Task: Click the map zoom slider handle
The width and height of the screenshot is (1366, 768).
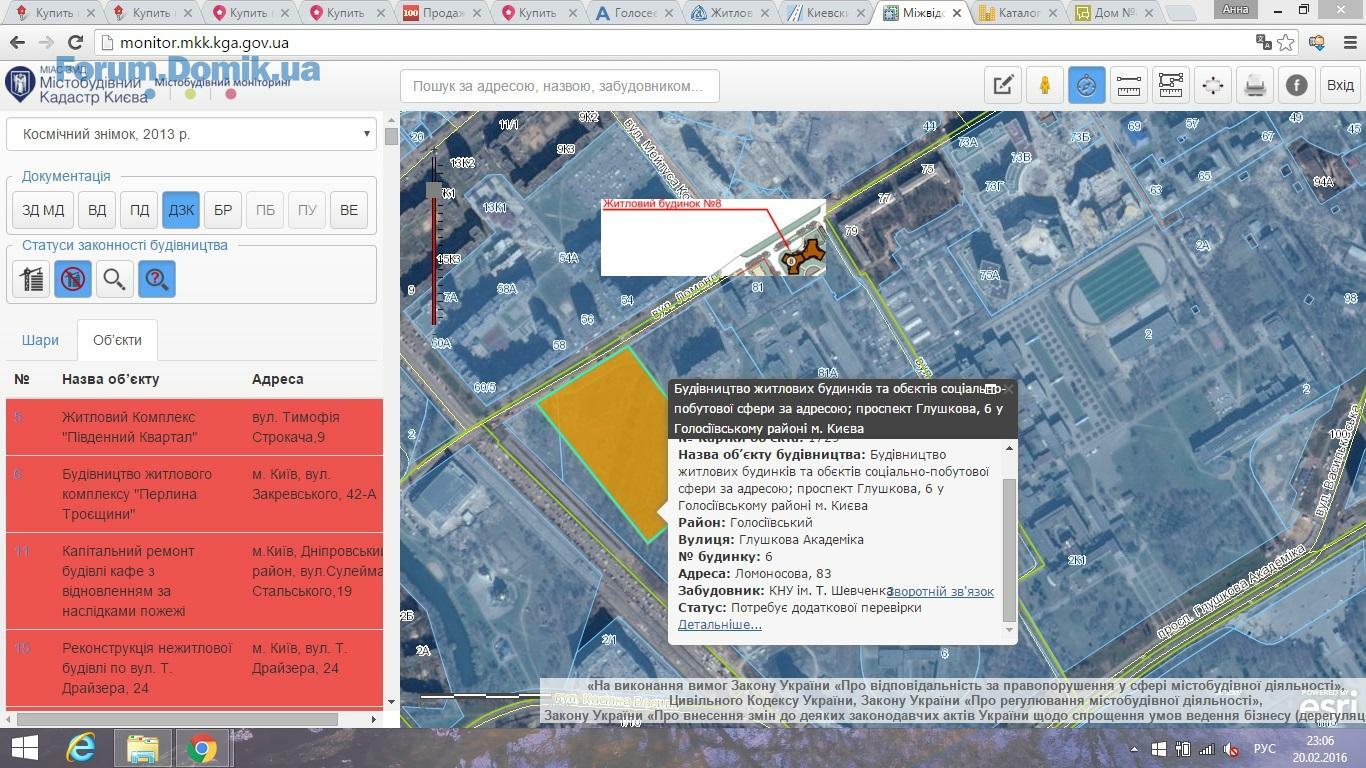Action: [434, 190]
